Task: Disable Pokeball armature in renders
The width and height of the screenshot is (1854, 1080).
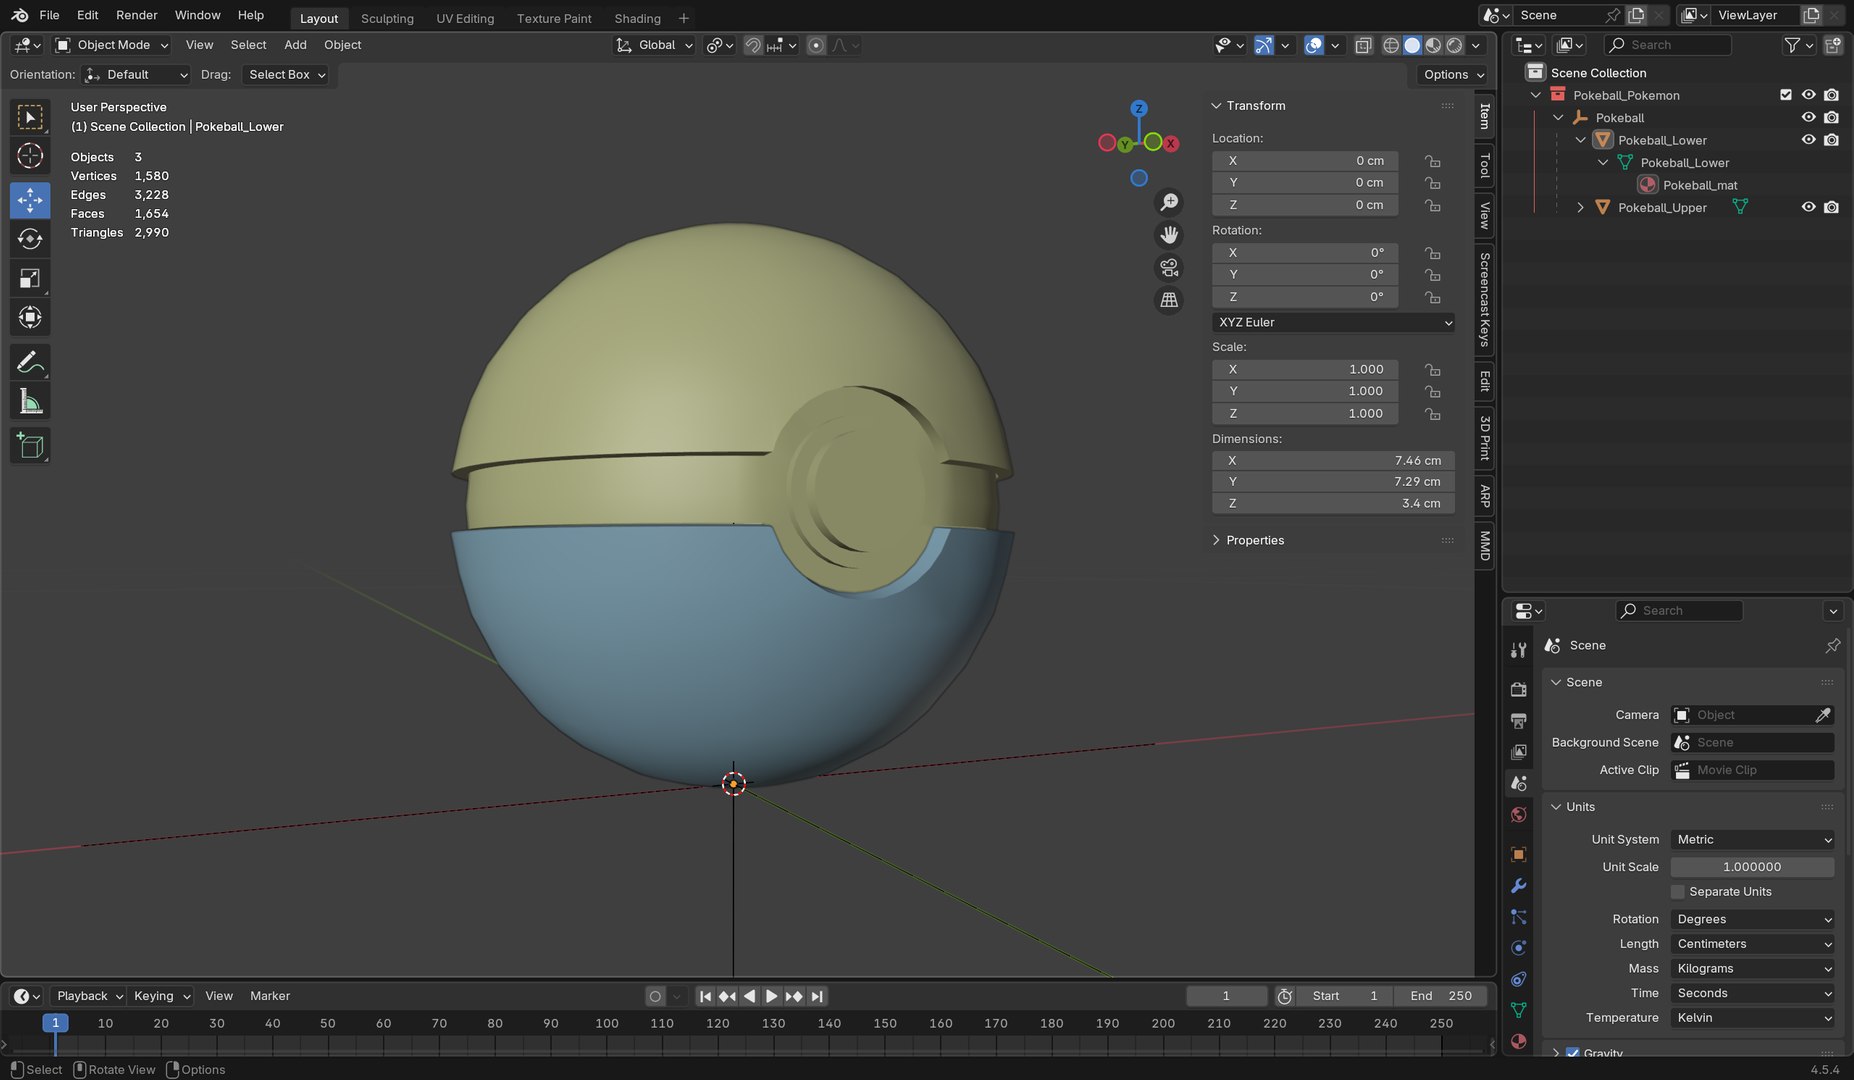Action: [x=1831, y=118]
